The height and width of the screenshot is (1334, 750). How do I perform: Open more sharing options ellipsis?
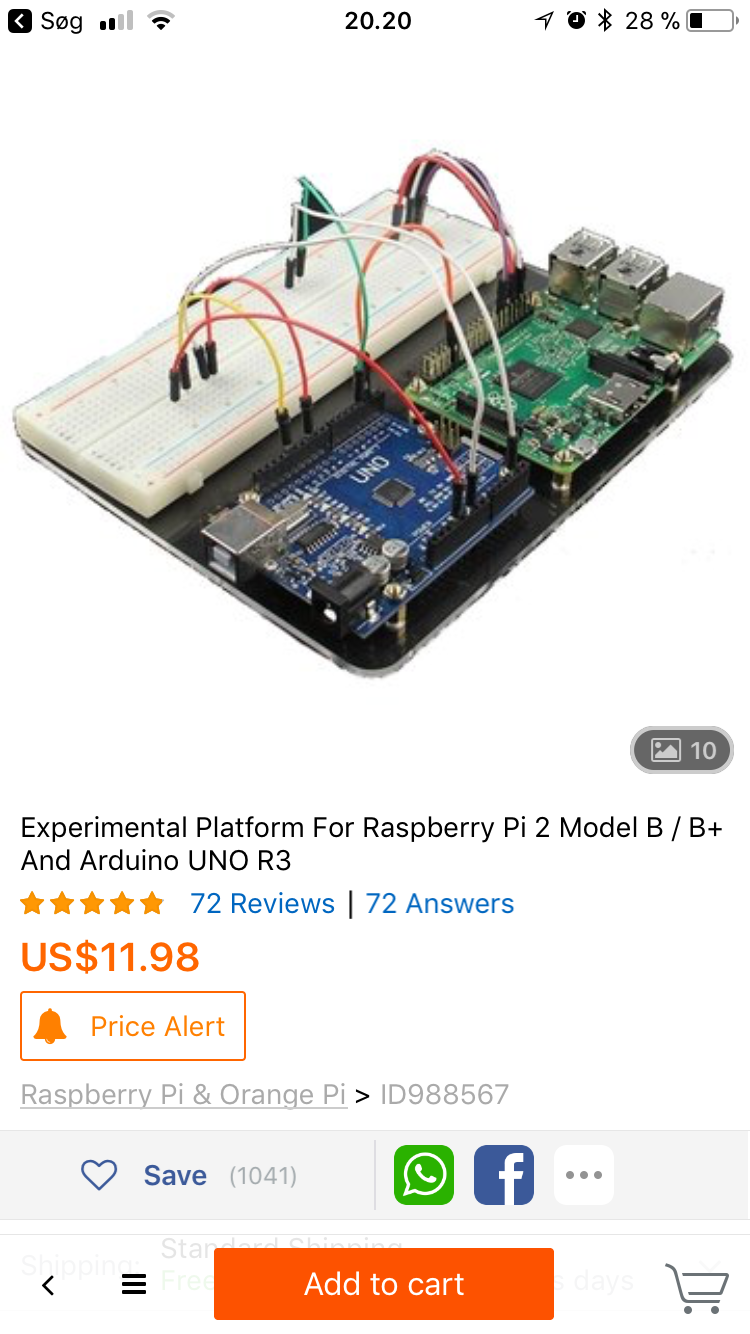584,1175
